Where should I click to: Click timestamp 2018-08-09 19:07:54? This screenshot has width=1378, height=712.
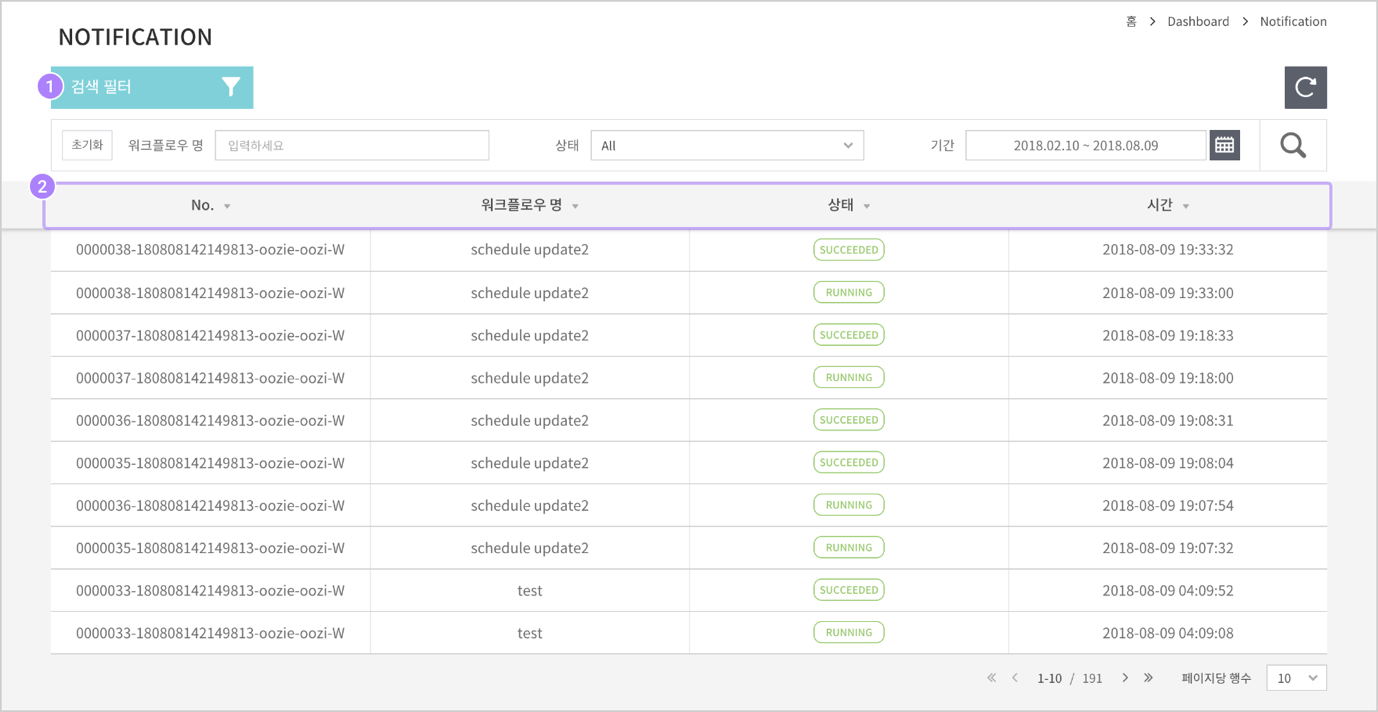1168,505
